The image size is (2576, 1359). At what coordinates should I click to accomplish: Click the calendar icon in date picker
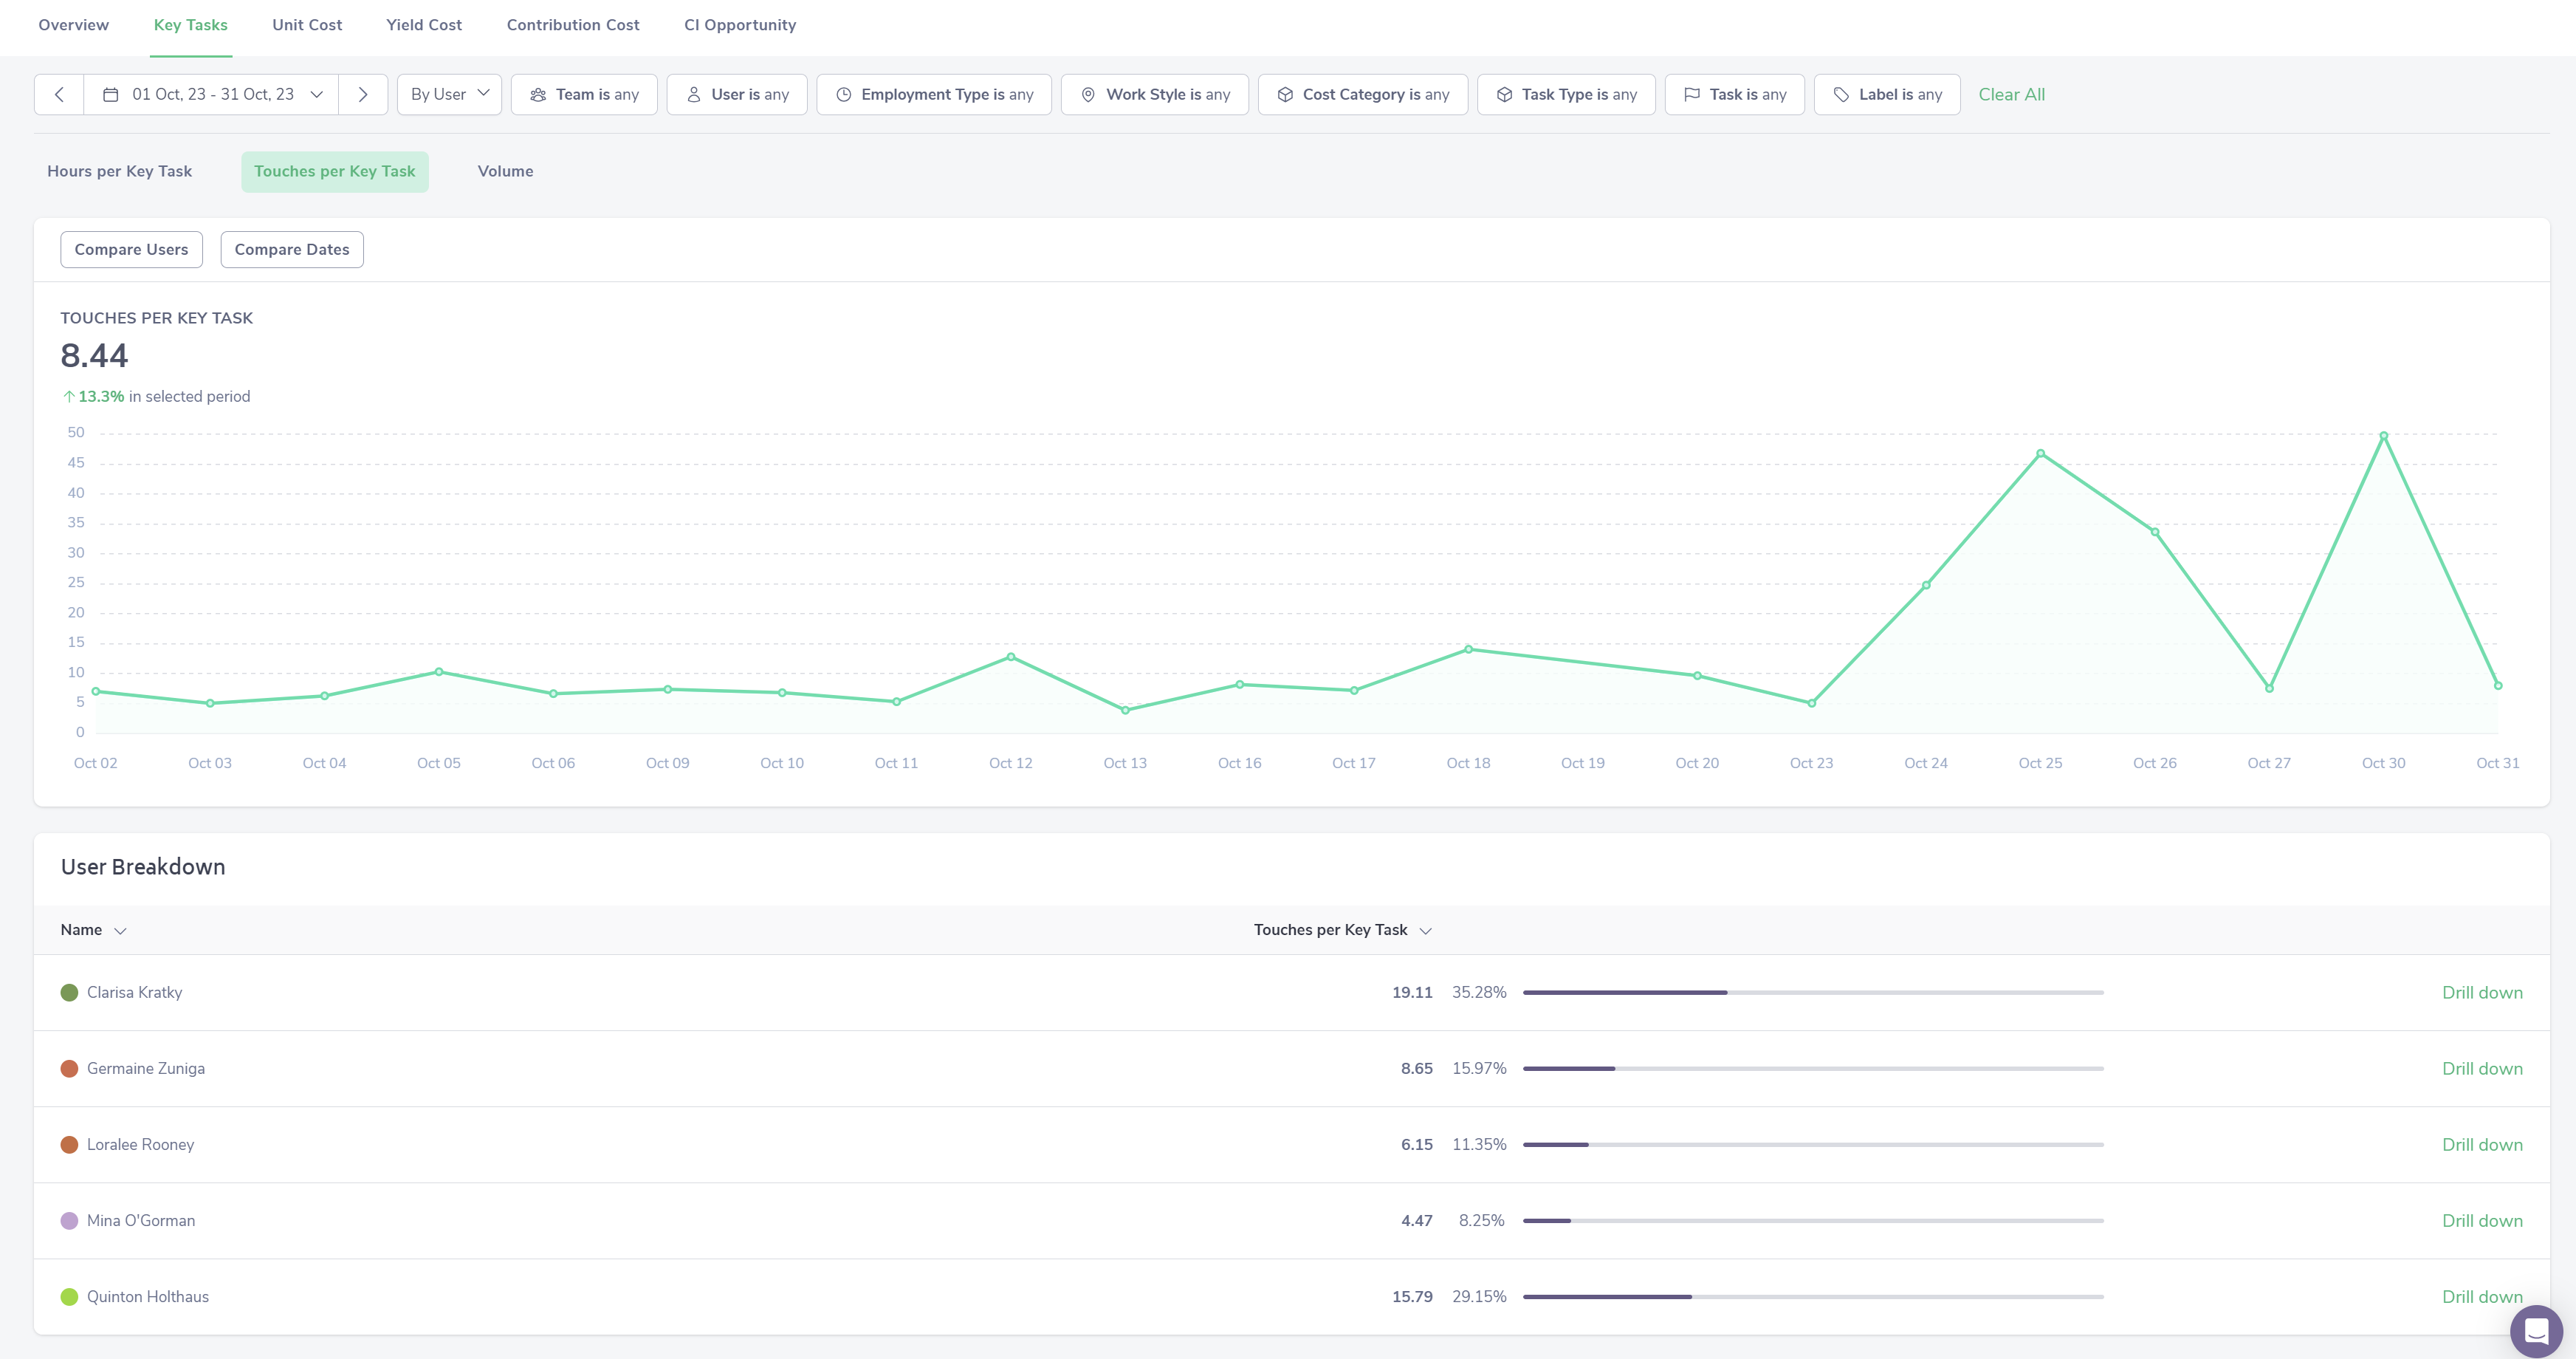111,94
